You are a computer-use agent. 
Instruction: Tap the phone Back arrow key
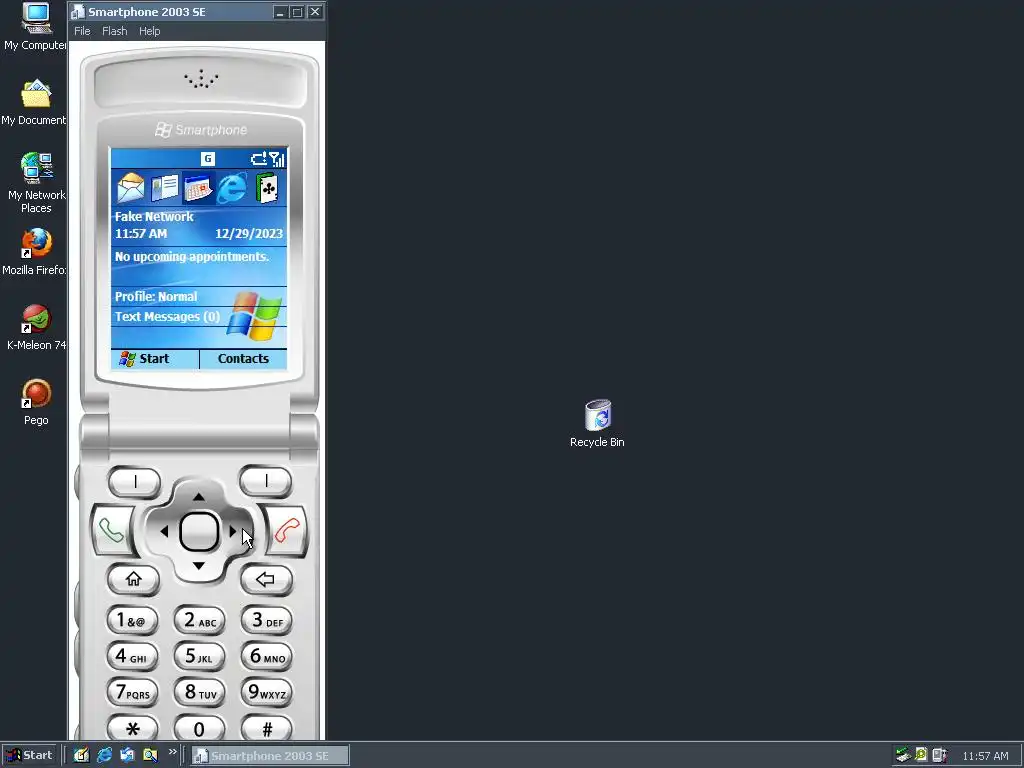click(x=265, y=579)
